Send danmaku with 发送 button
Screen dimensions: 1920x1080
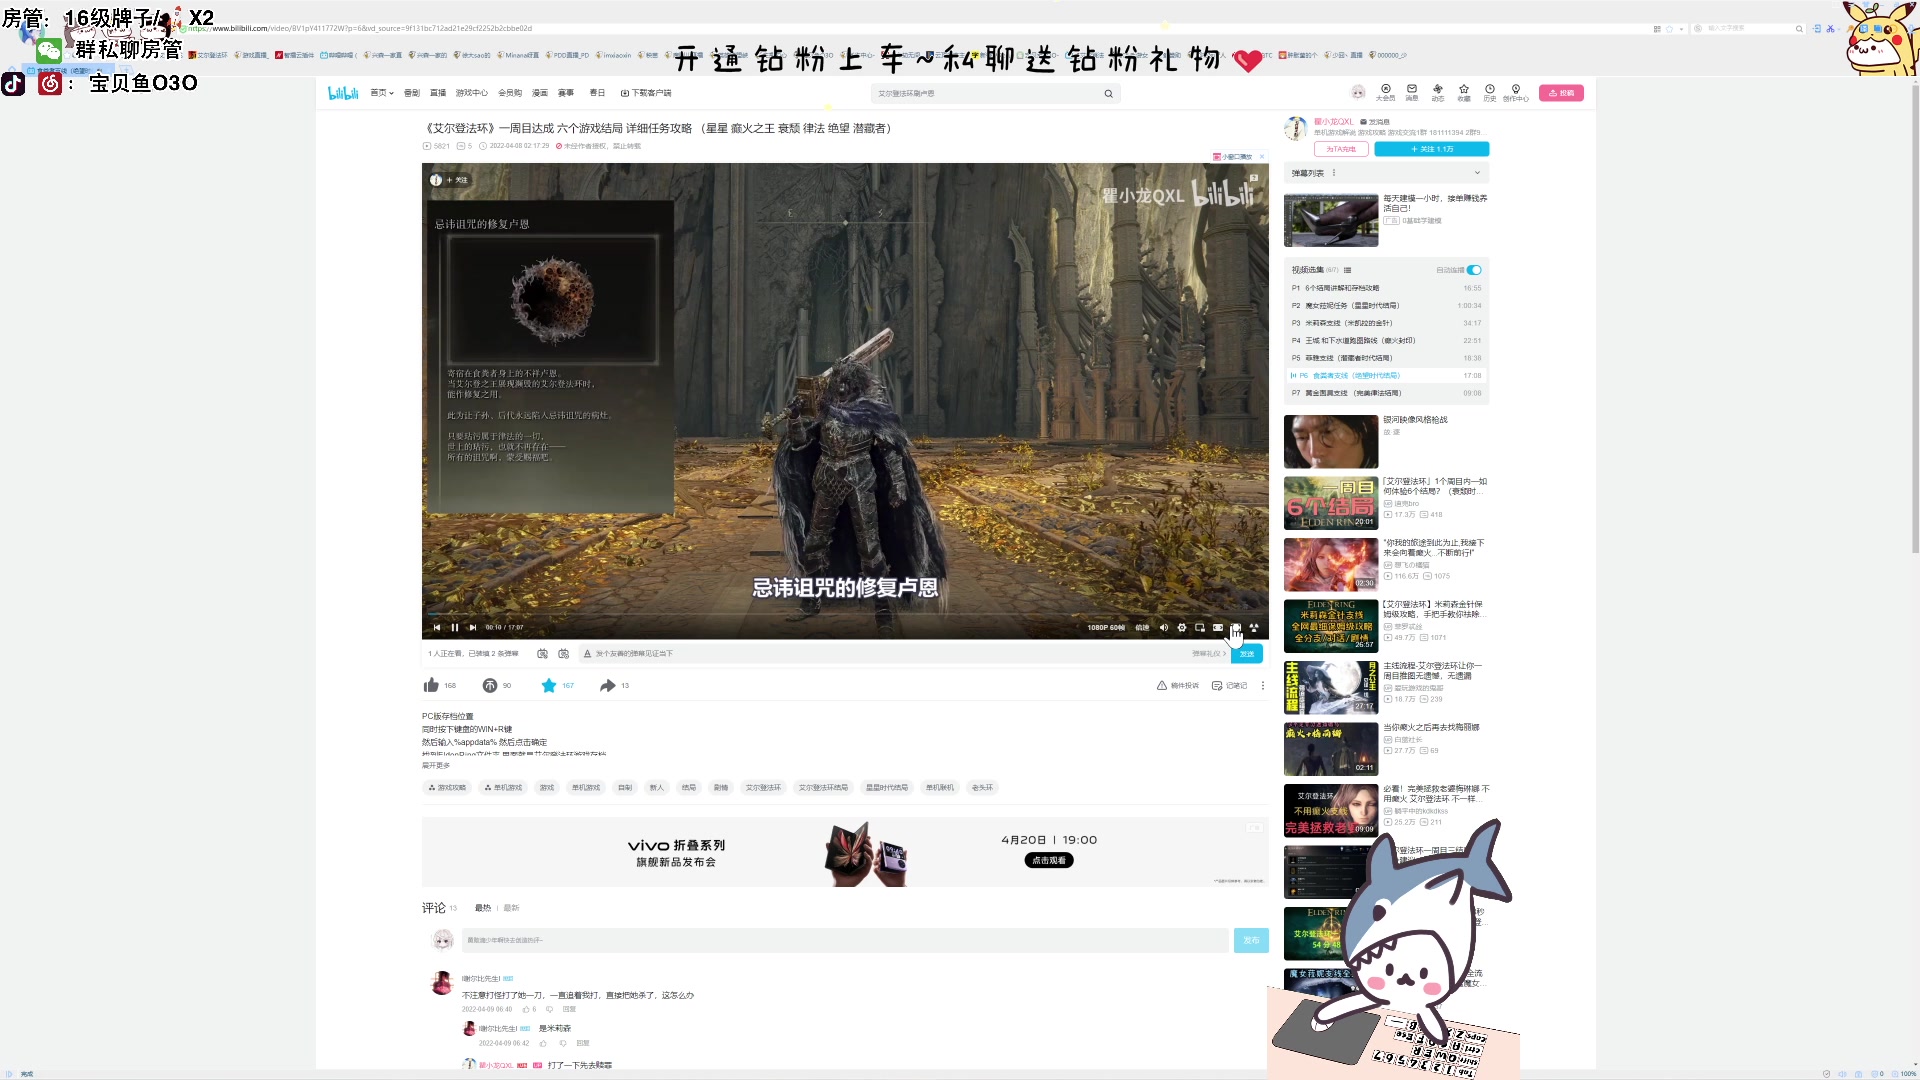1247,654
